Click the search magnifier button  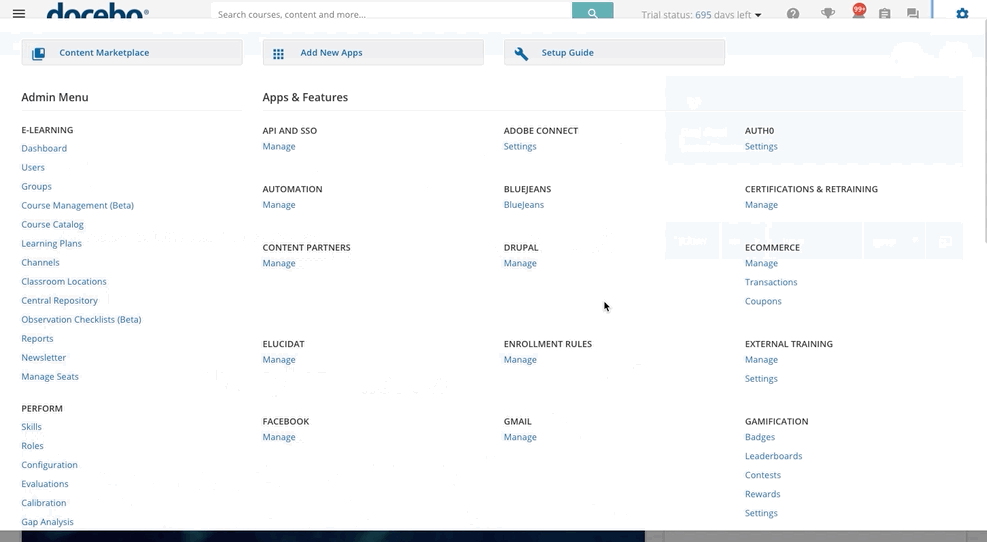pos(592,11)
